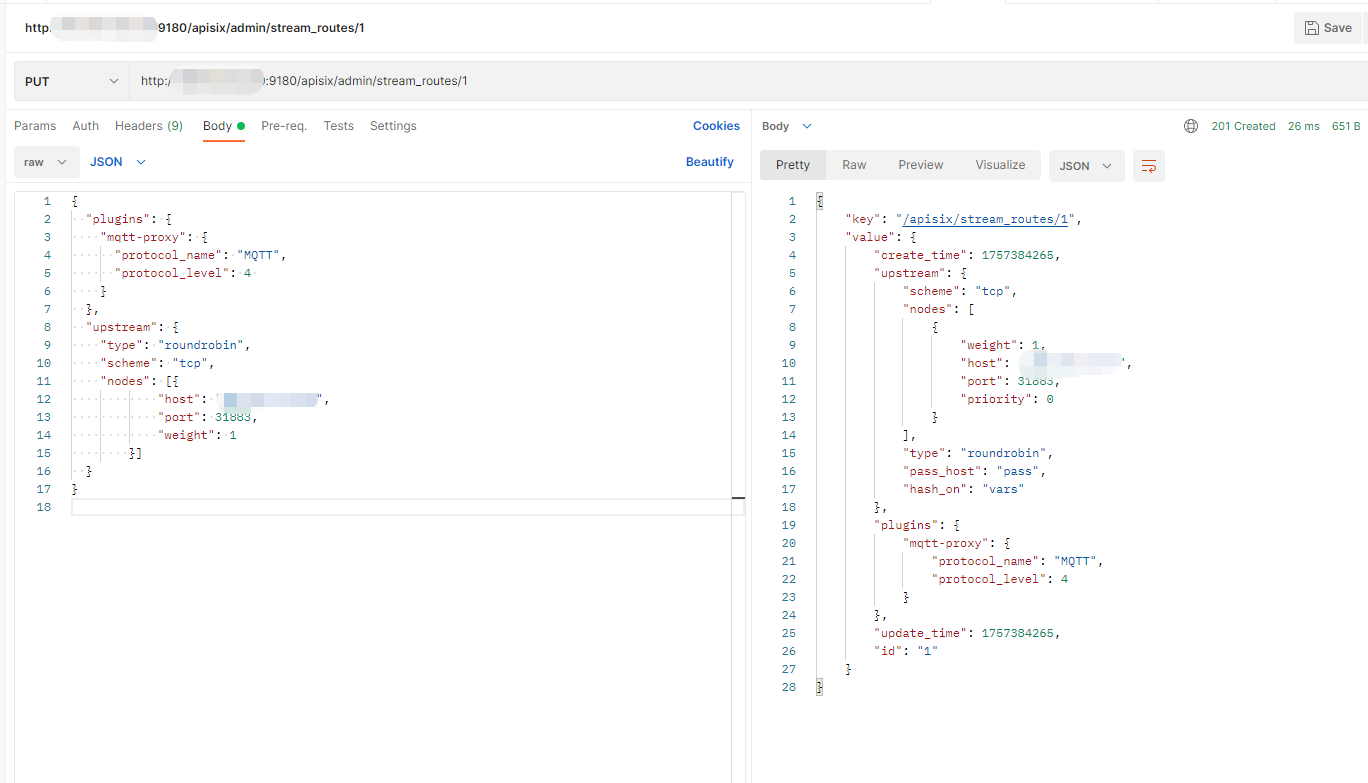Select the Pretty response view
This screenshot has width=1368, height=783.
[x=793, y=165]
